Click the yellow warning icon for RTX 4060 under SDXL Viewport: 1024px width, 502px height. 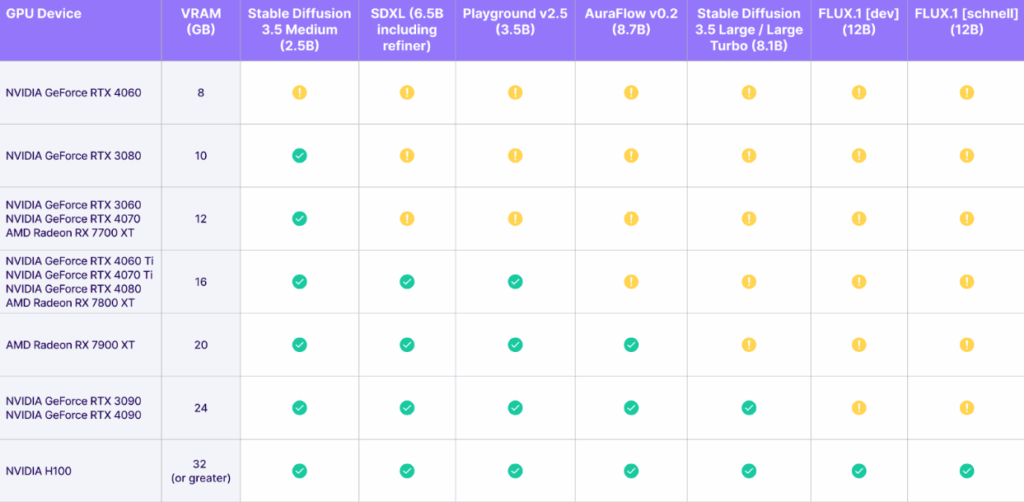click(x=407, y=93)
